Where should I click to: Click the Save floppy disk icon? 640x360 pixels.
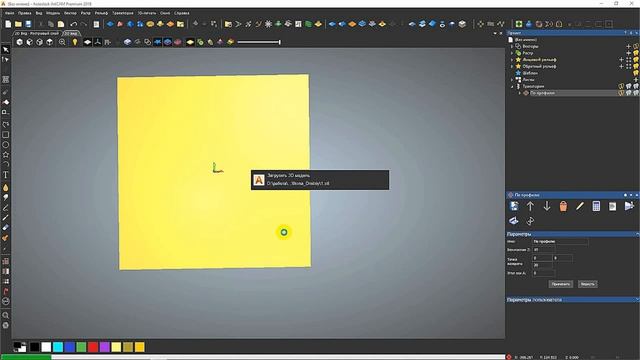click(28, 24)
